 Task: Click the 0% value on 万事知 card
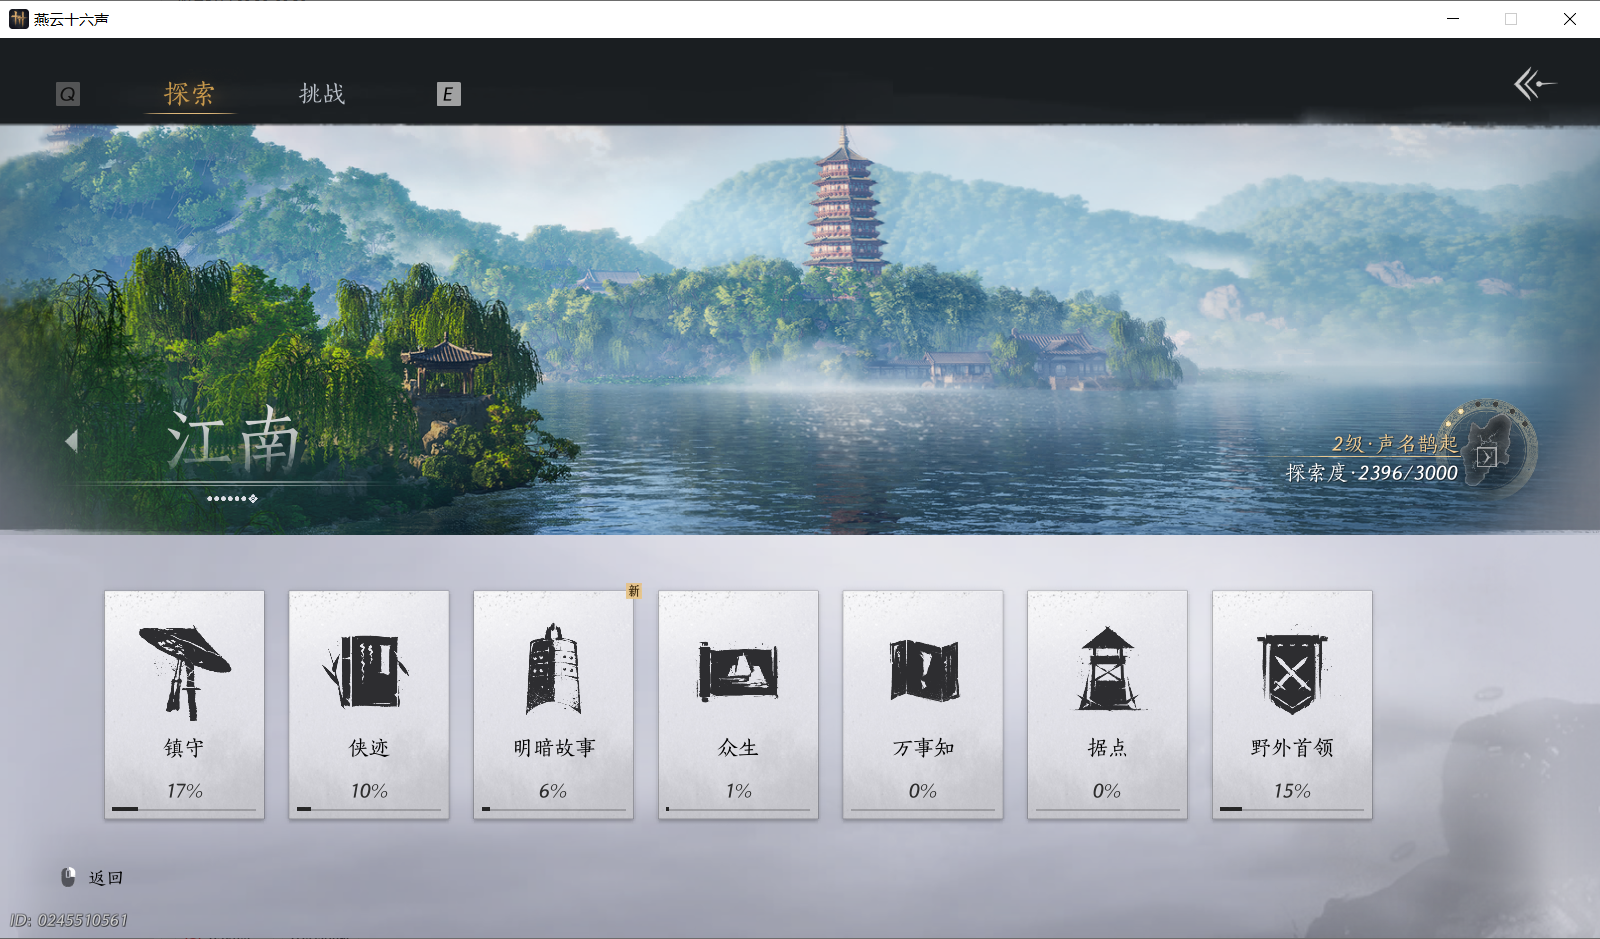(922, 790)
